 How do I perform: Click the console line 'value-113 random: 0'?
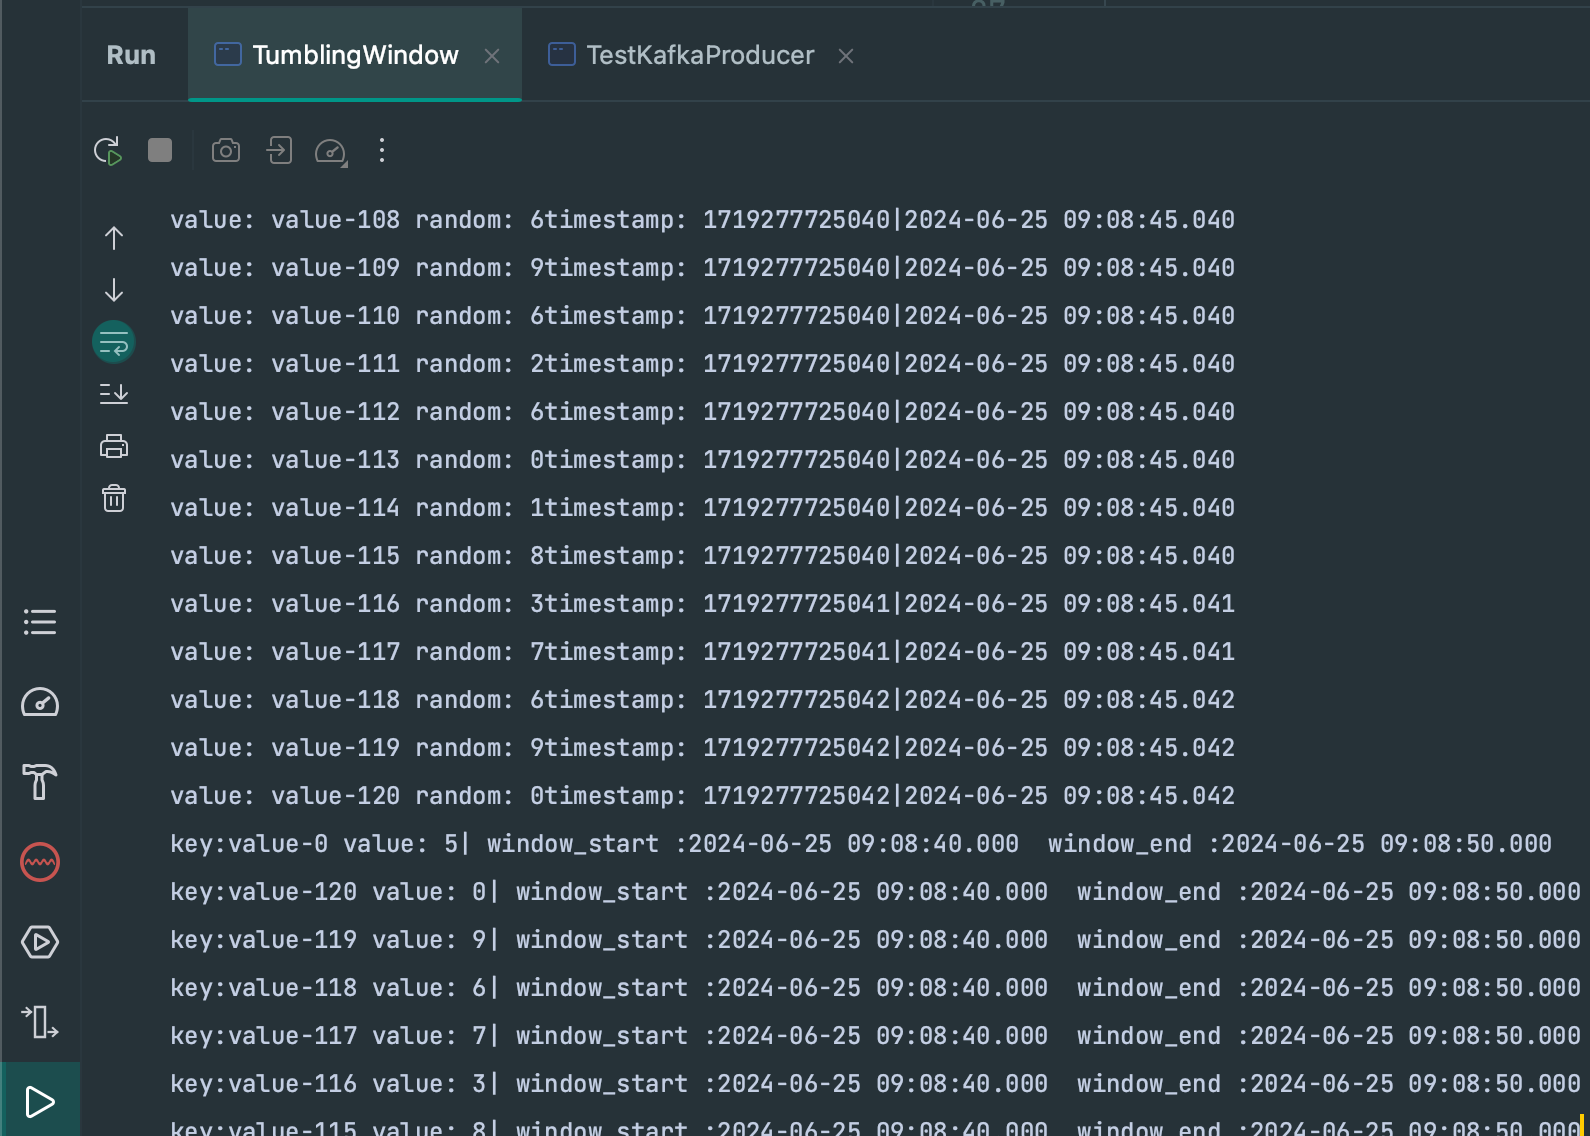coord(702,459)
